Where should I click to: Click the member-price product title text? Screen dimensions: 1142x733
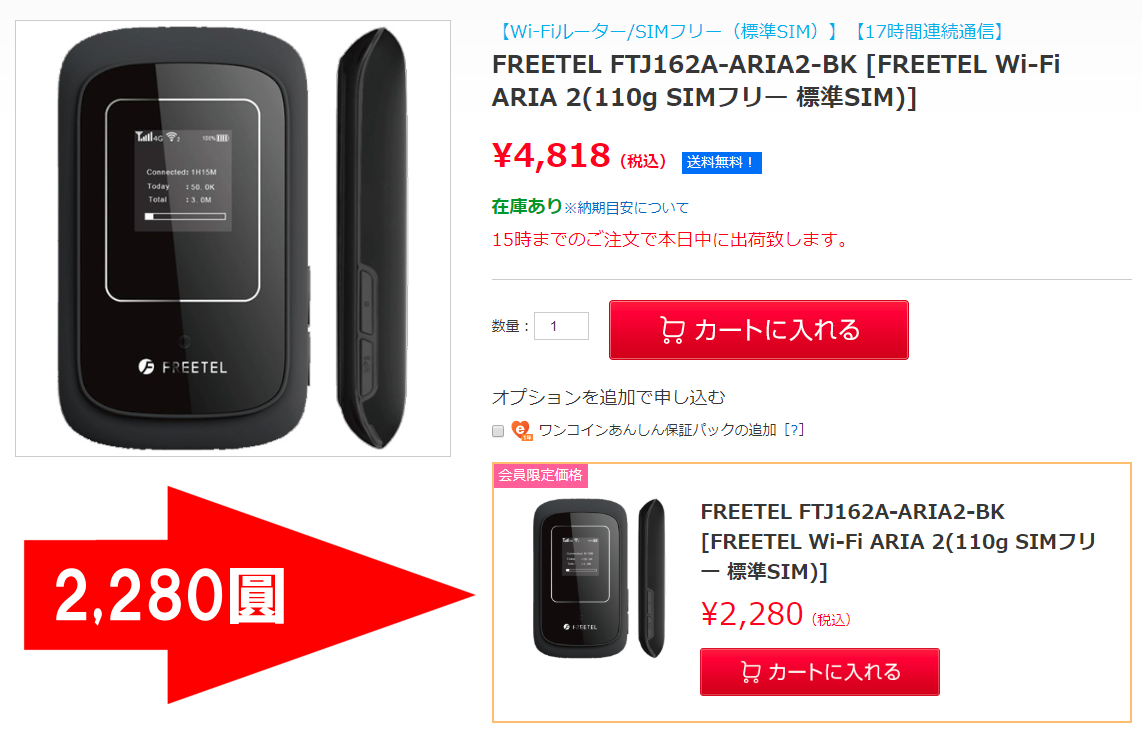(897, 541)
